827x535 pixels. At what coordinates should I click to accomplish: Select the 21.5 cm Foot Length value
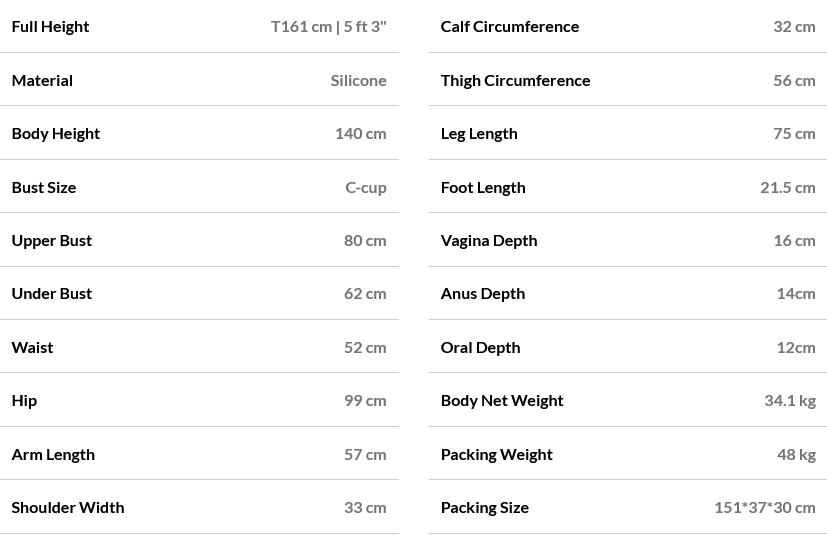[x=788, y=187]
